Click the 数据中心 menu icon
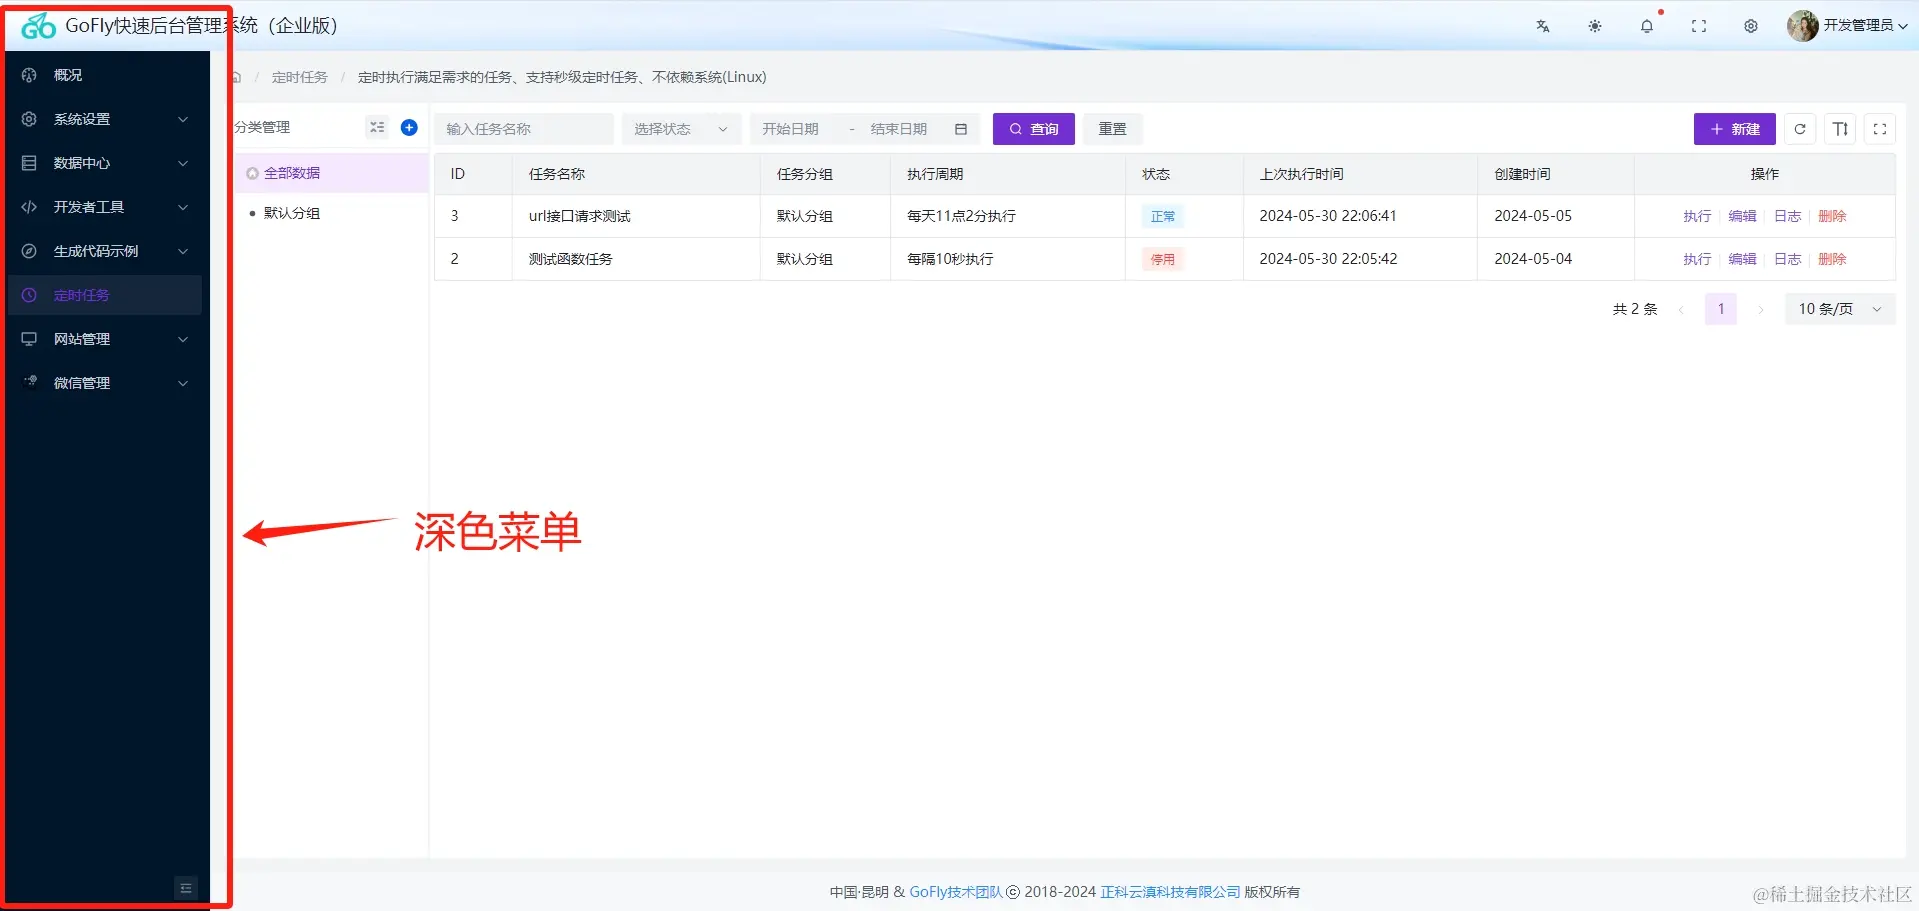Screen dimensions: 1919x911 pyautogui.click(x=29, y=163)
